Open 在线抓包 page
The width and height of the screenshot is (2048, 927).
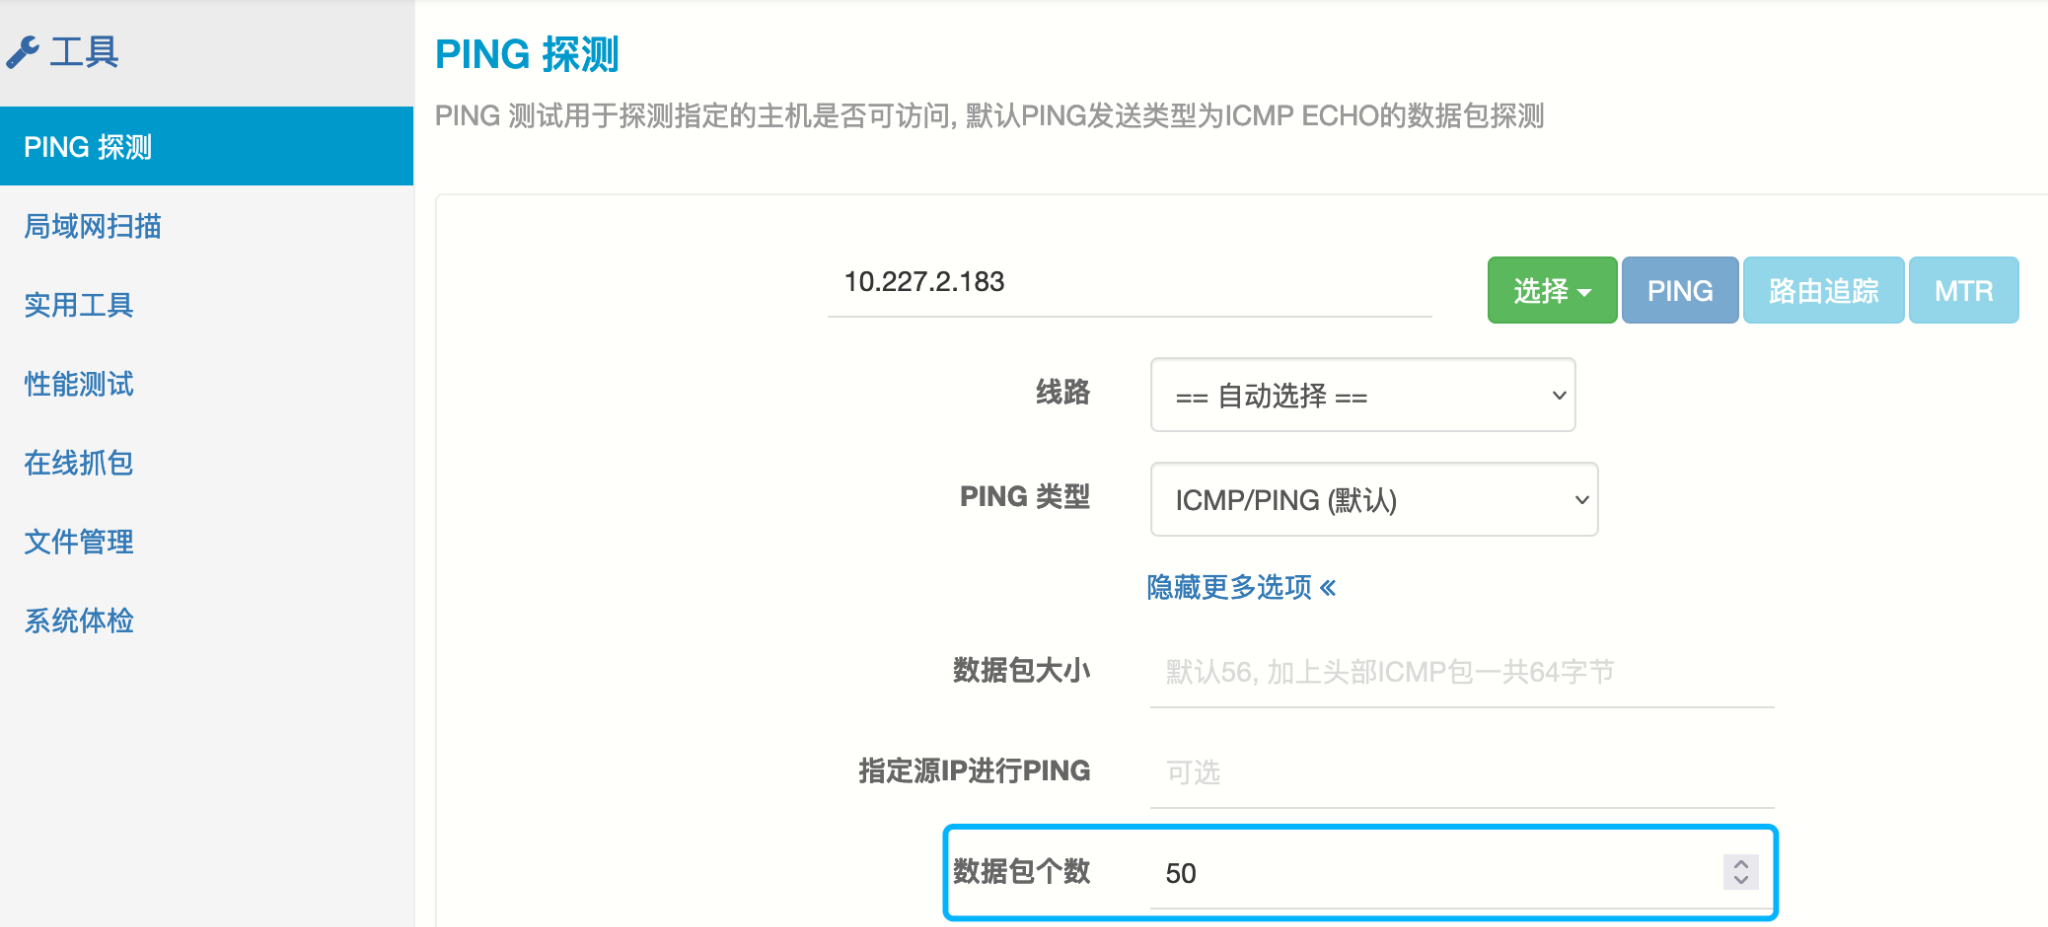click(x=79, y=463)
